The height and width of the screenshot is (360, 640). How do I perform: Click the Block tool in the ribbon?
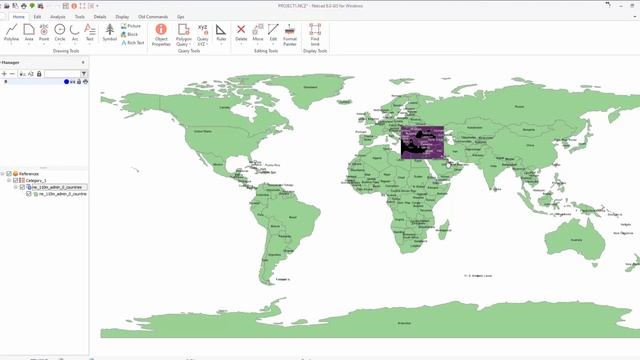click(x=129, y=34)
